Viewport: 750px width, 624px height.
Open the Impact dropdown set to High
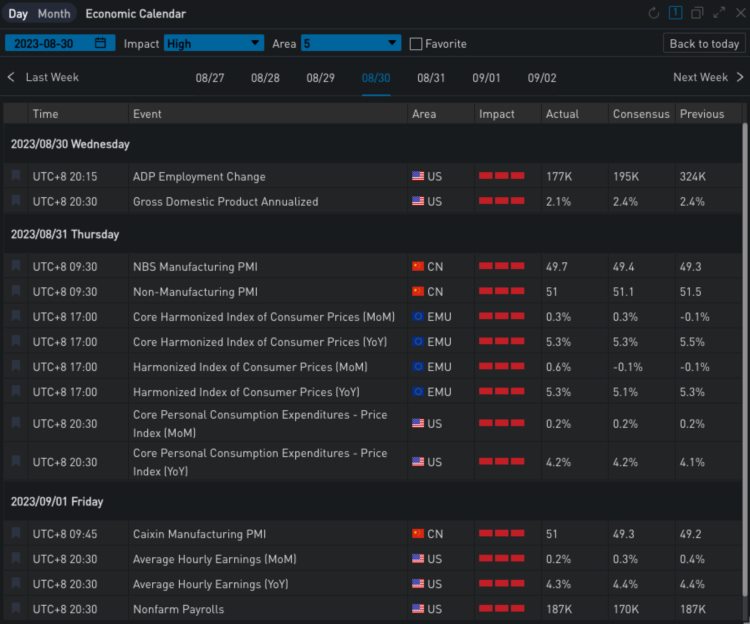213,43
